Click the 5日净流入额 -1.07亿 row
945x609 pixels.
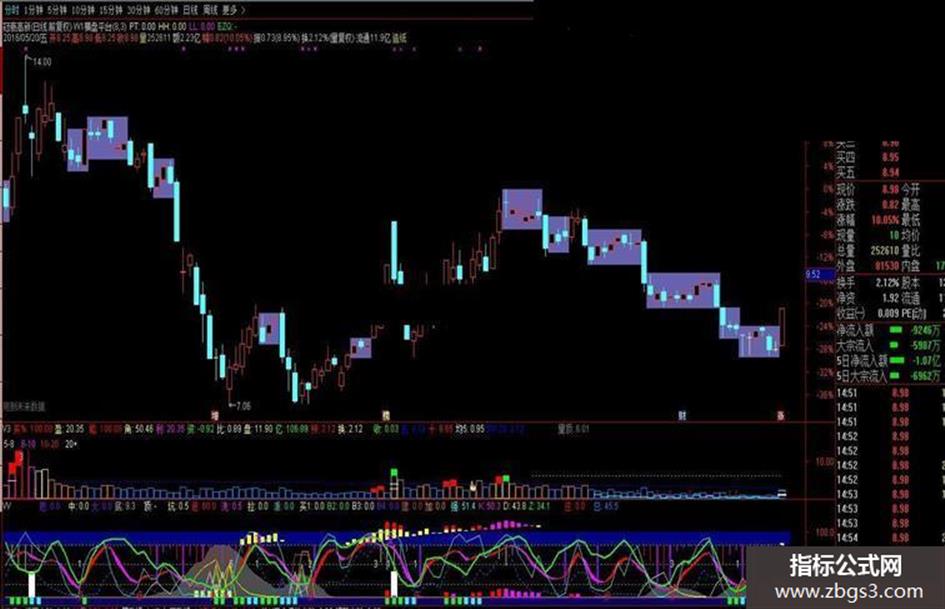click(888, 361)
